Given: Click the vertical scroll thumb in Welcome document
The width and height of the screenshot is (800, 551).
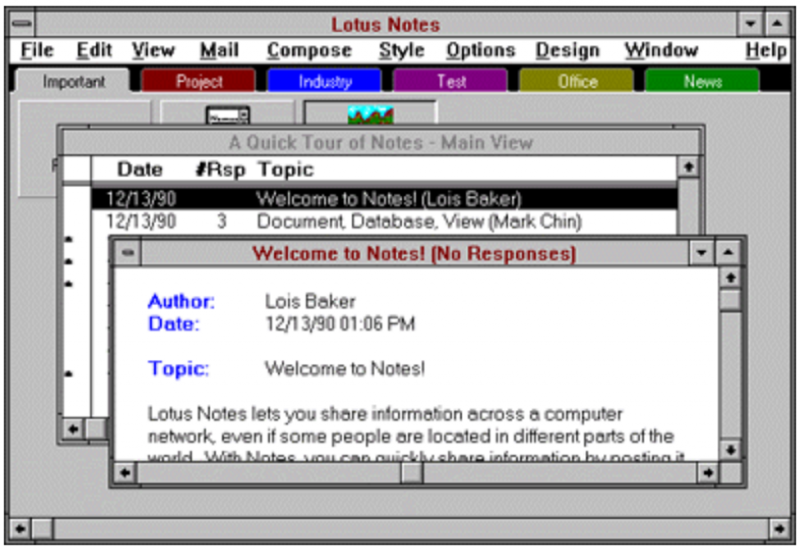Looking at the screenshot, I should [x=730, y=299].
